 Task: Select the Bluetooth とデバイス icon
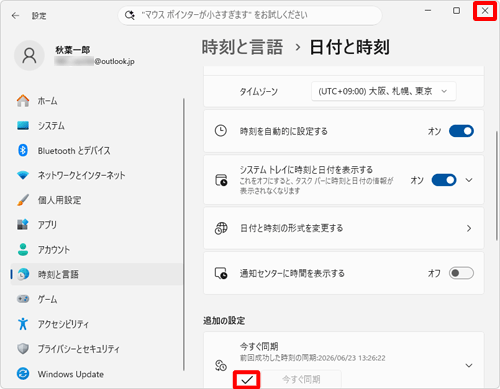pyautogui.click(x=23, y=150)
